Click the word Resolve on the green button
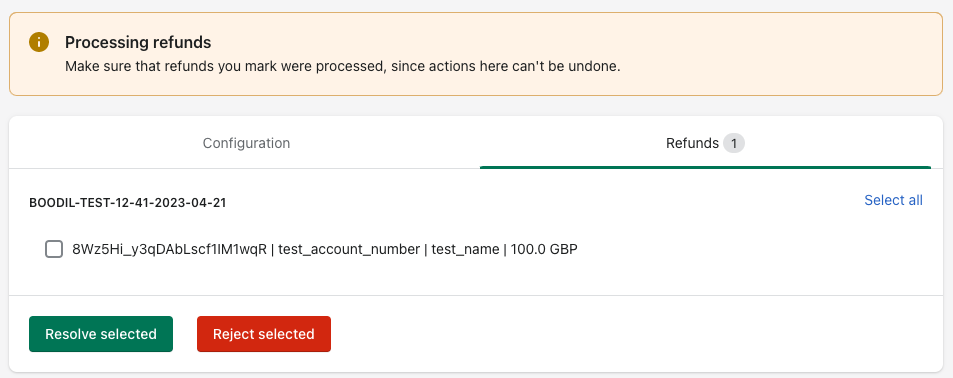953x378 pixels. (69, 334)
